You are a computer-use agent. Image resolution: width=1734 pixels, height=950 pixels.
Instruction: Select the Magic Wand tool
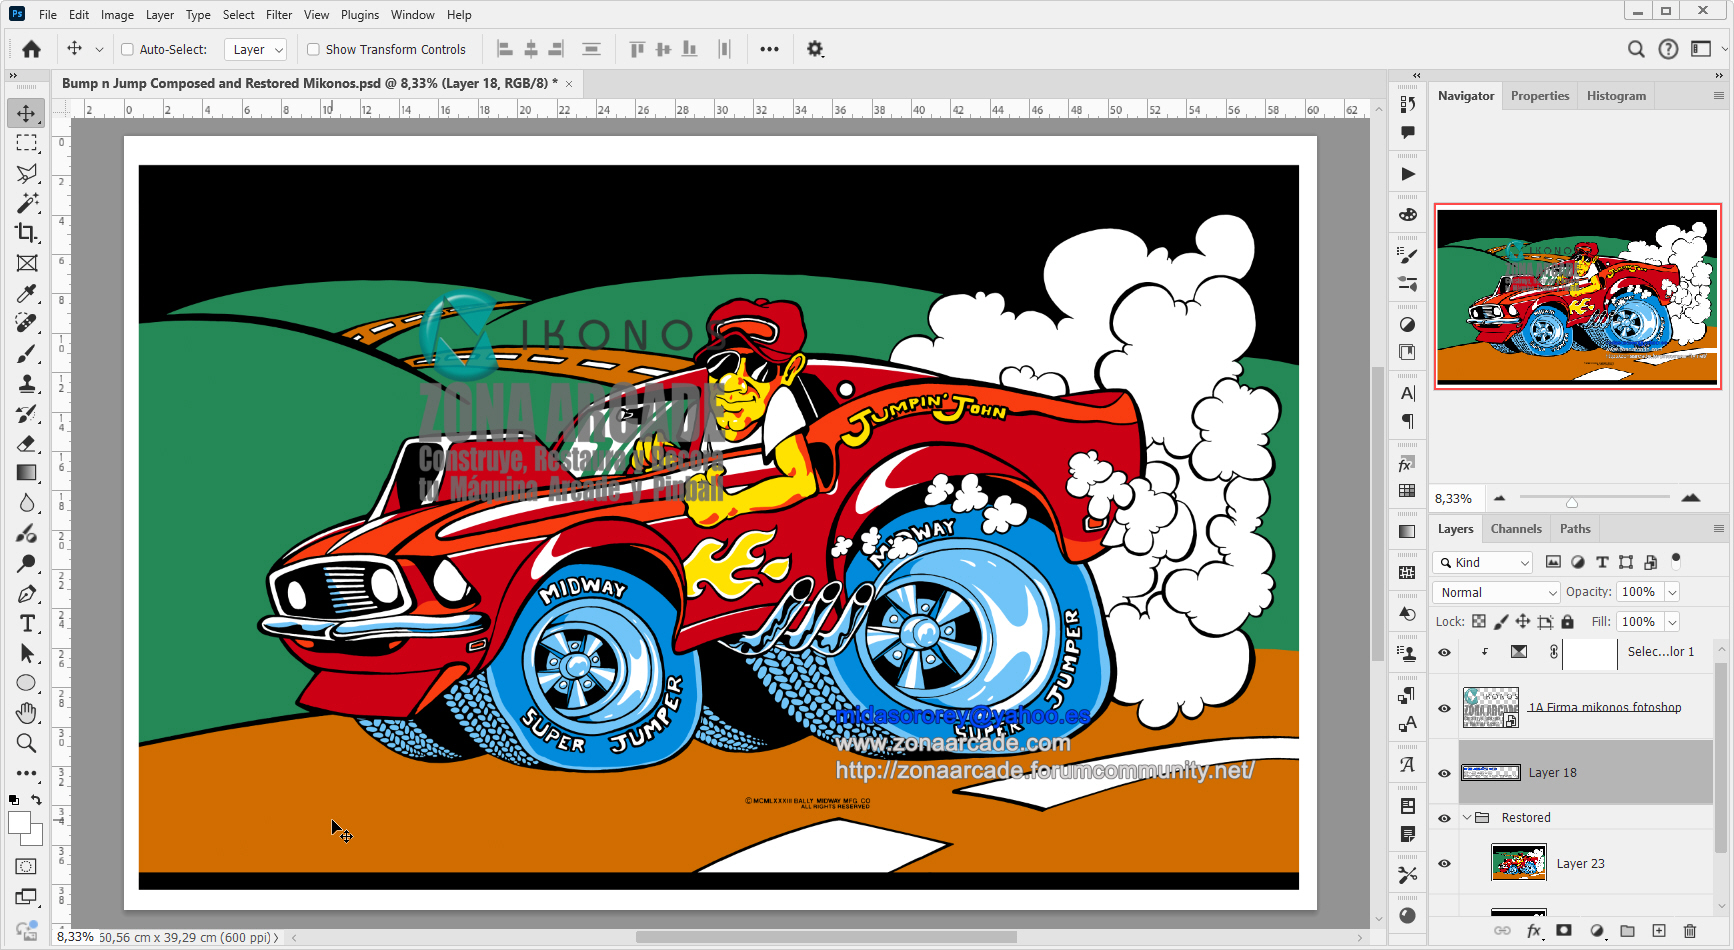pyautogui.click(x=27, y=203)
